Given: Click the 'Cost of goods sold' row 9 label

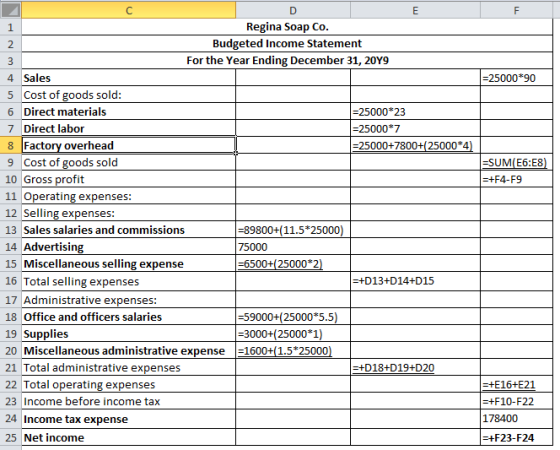Looking at the screenshot, I should coord(129,162).
